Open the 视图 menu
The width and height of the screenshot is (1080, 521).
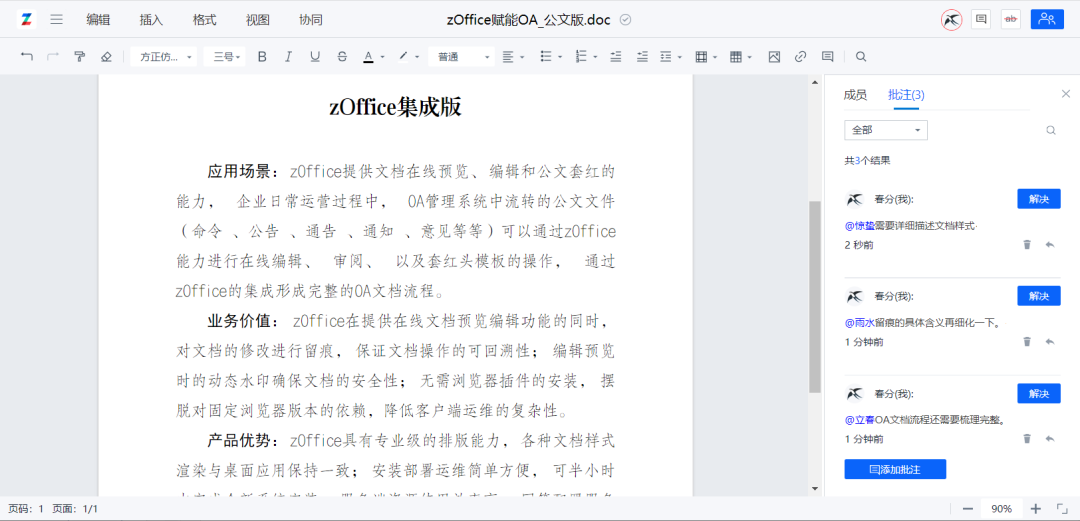[x=258, y=20]
